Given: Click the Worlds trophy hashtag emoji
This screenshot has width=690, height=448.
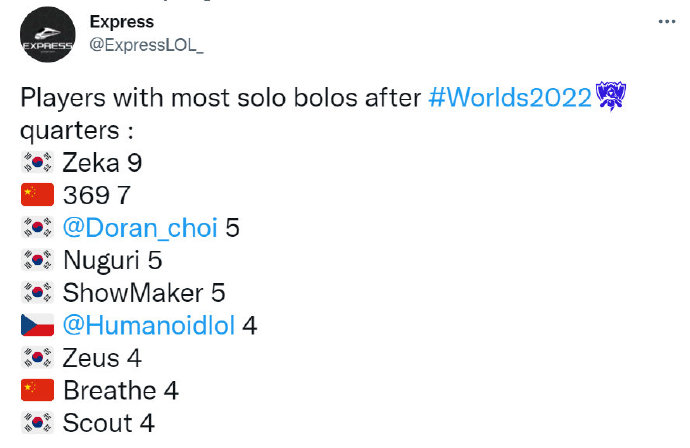Looking at the screenshot, I should click(x=611, y=95).
